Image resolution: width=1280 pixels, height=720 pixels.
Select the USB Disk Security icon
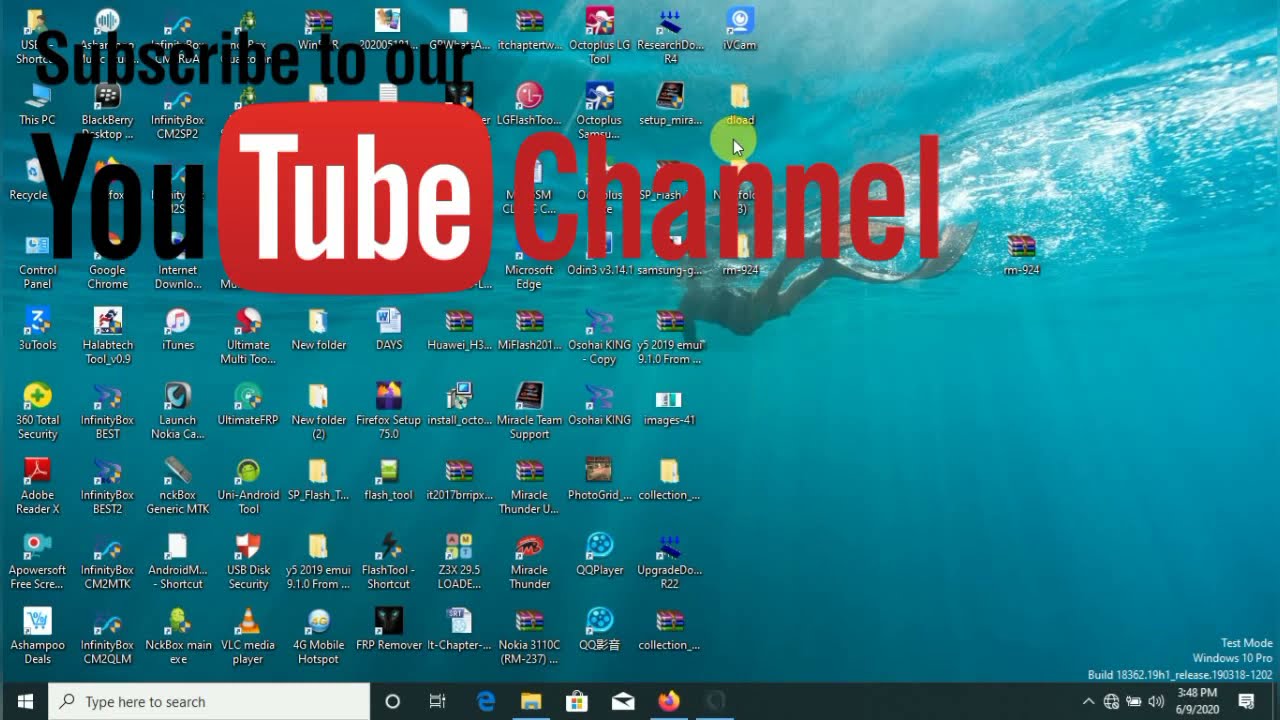click(248, 561)
